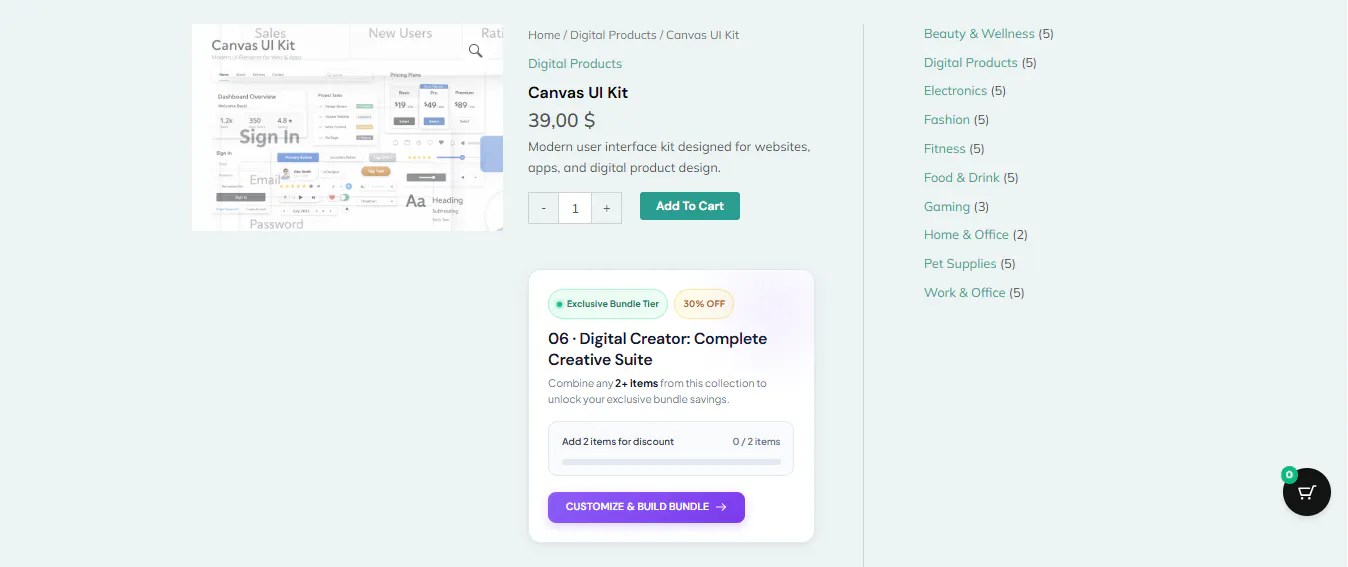The height and width of the screenshot is (567, 1348).
Task: Click green Digital Products category link above title
Action: click(x=575, y=64)
